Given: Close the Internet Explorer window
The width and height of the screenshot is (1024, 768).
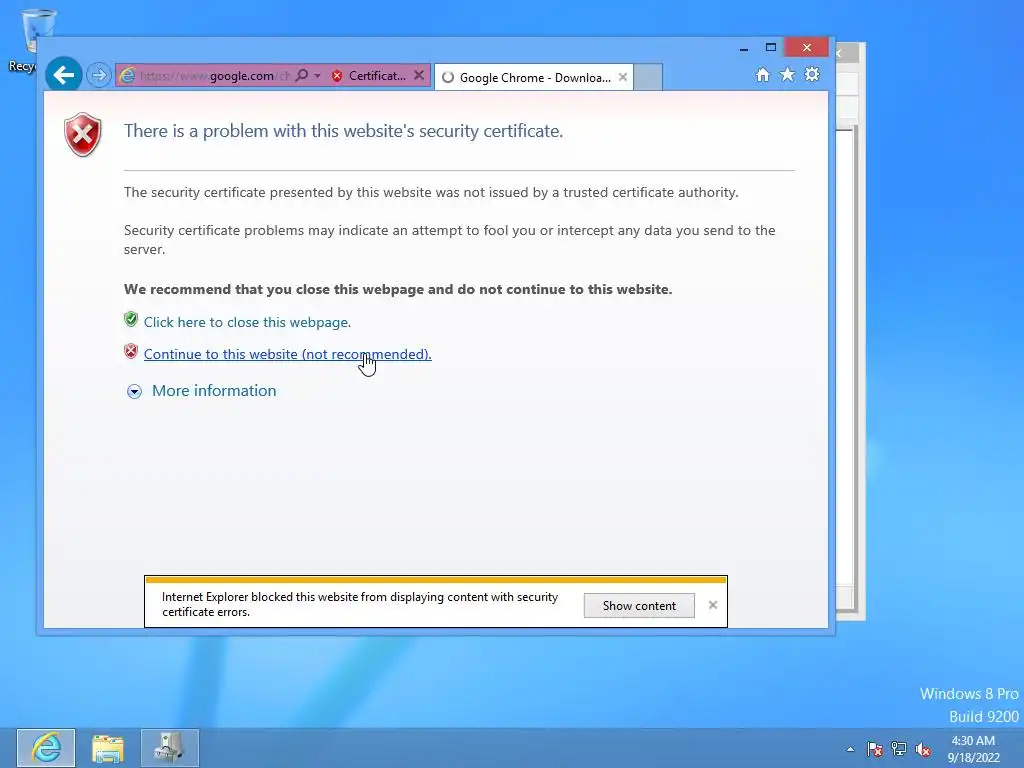Looking at the screenshot, I should click(x=807, y=48).
